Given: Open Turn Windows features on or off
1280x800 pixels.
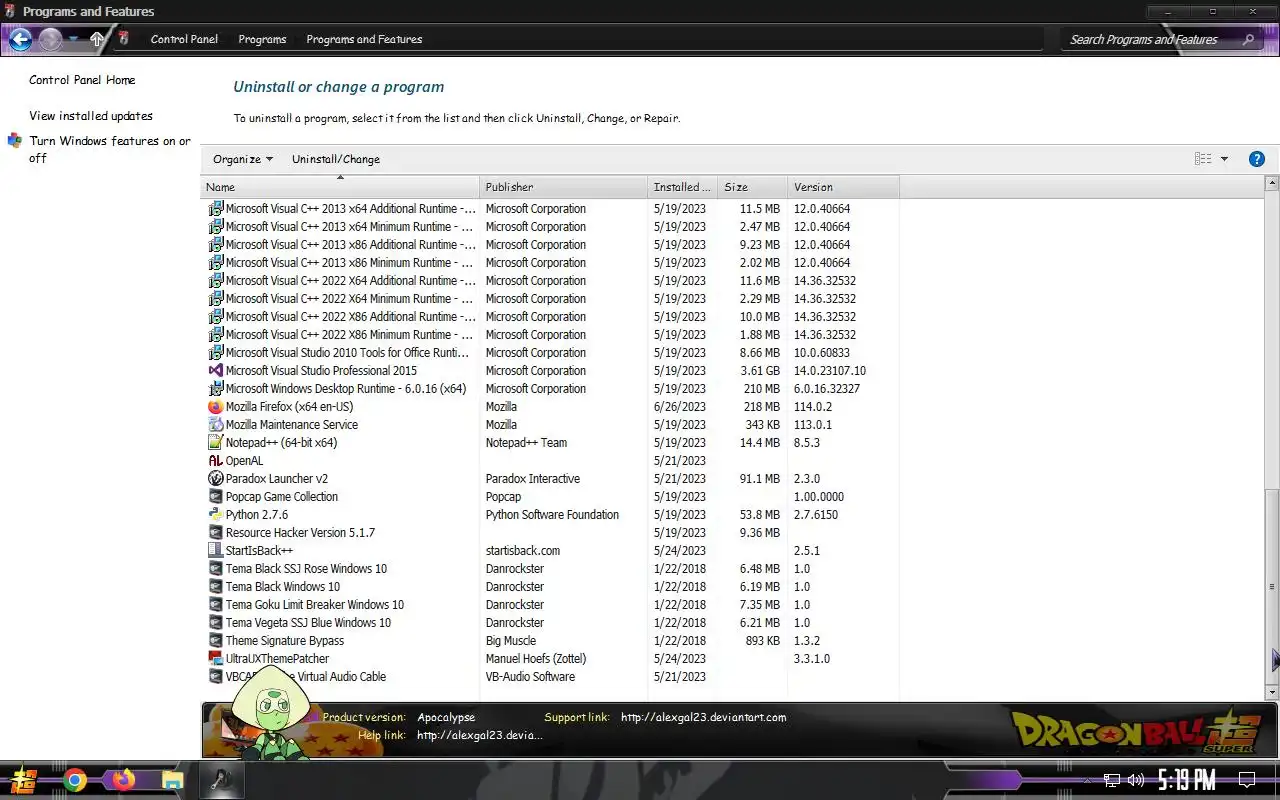Looking at the screenshot, I should click(110, 149).
